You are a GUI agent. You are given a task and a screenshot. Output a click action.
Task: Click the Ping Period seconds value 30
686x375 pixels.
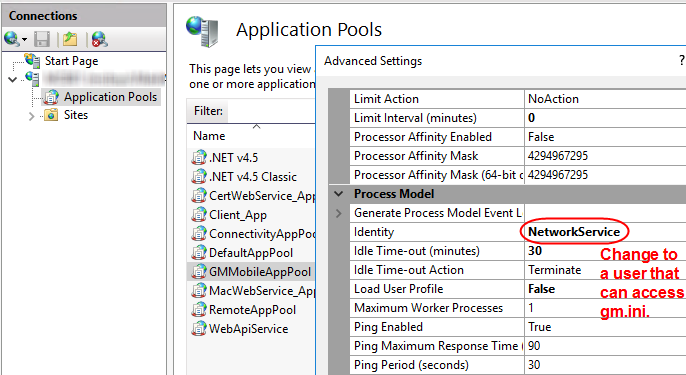coord(534,365)
